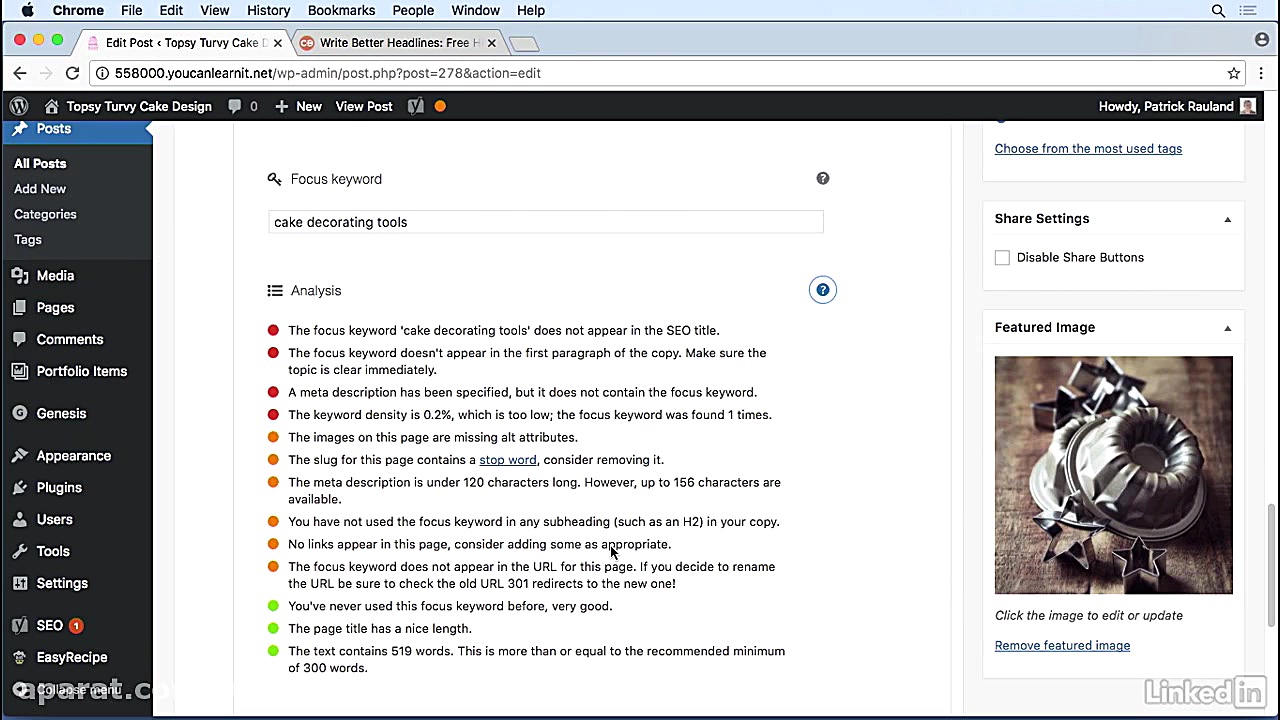The height and width of the screenshot is (720, 1280).
Task: Reload the current page
Action: (72, 73)
